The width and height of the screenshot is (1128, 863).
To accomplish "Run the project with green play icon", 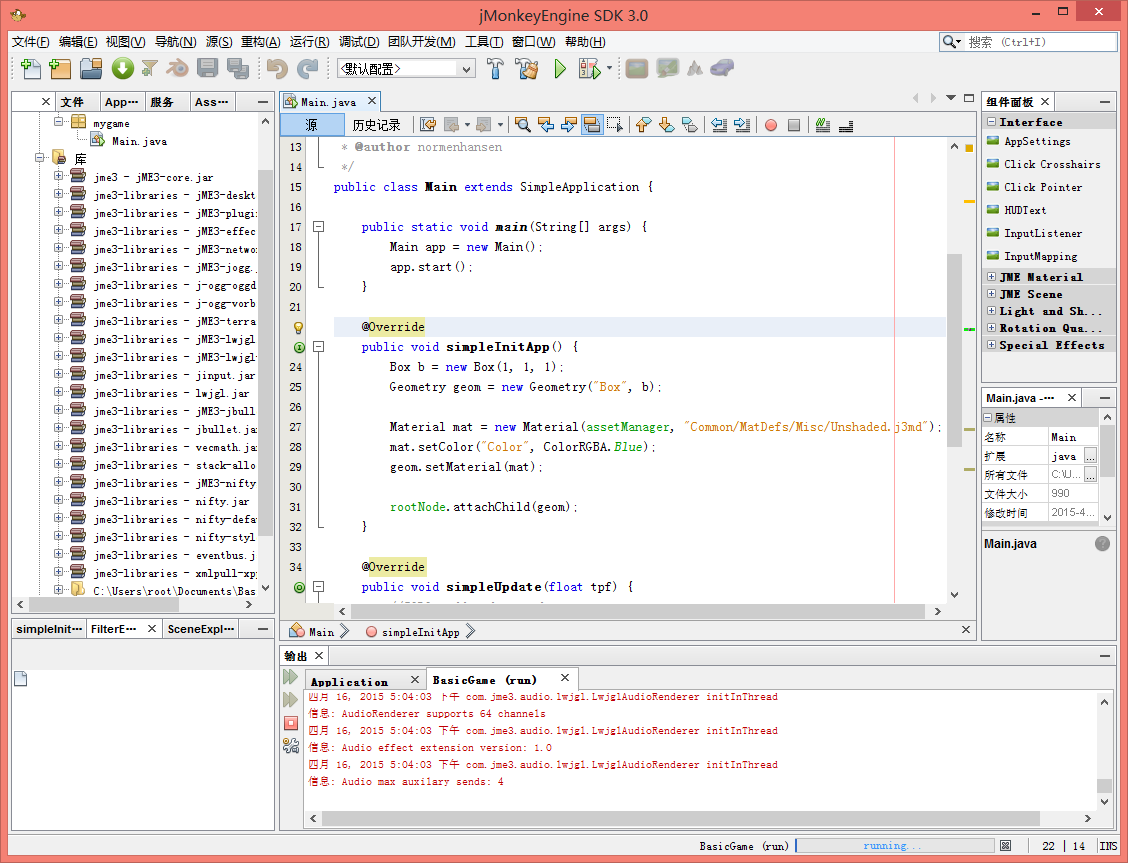I will (x=560, y=69).
